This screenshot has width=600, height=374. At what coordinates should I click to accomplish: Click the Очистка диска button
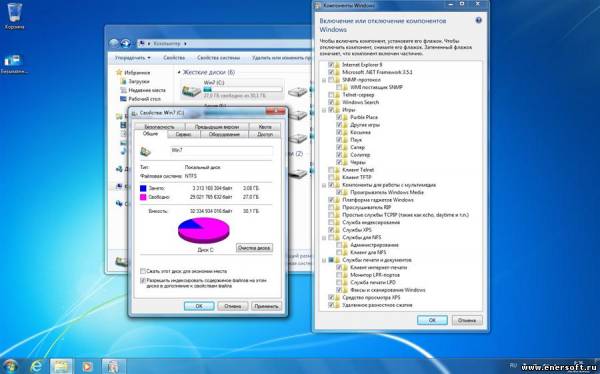[x=254, y=248]
